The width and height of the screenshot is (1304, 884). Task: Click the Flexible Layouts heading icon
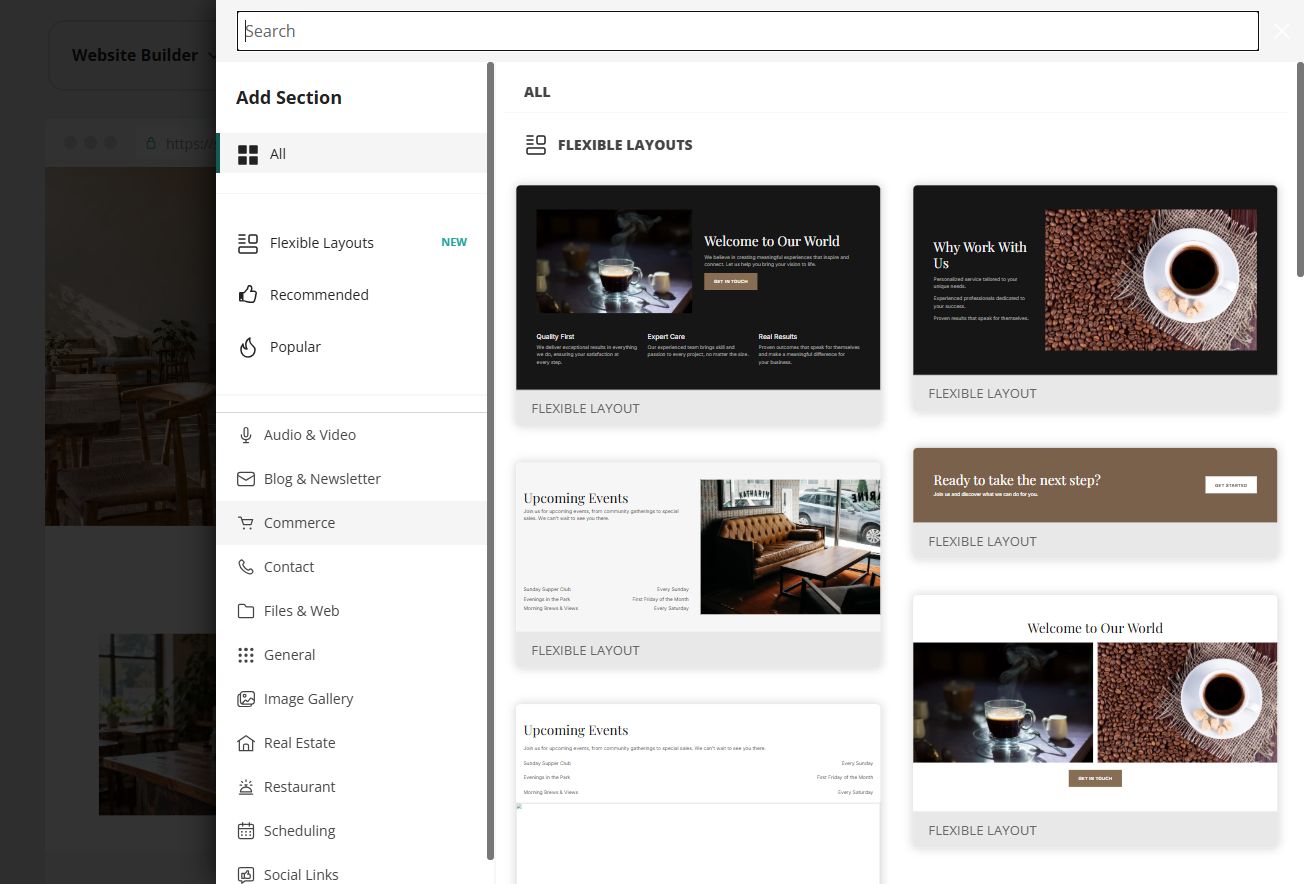(536, 145)
